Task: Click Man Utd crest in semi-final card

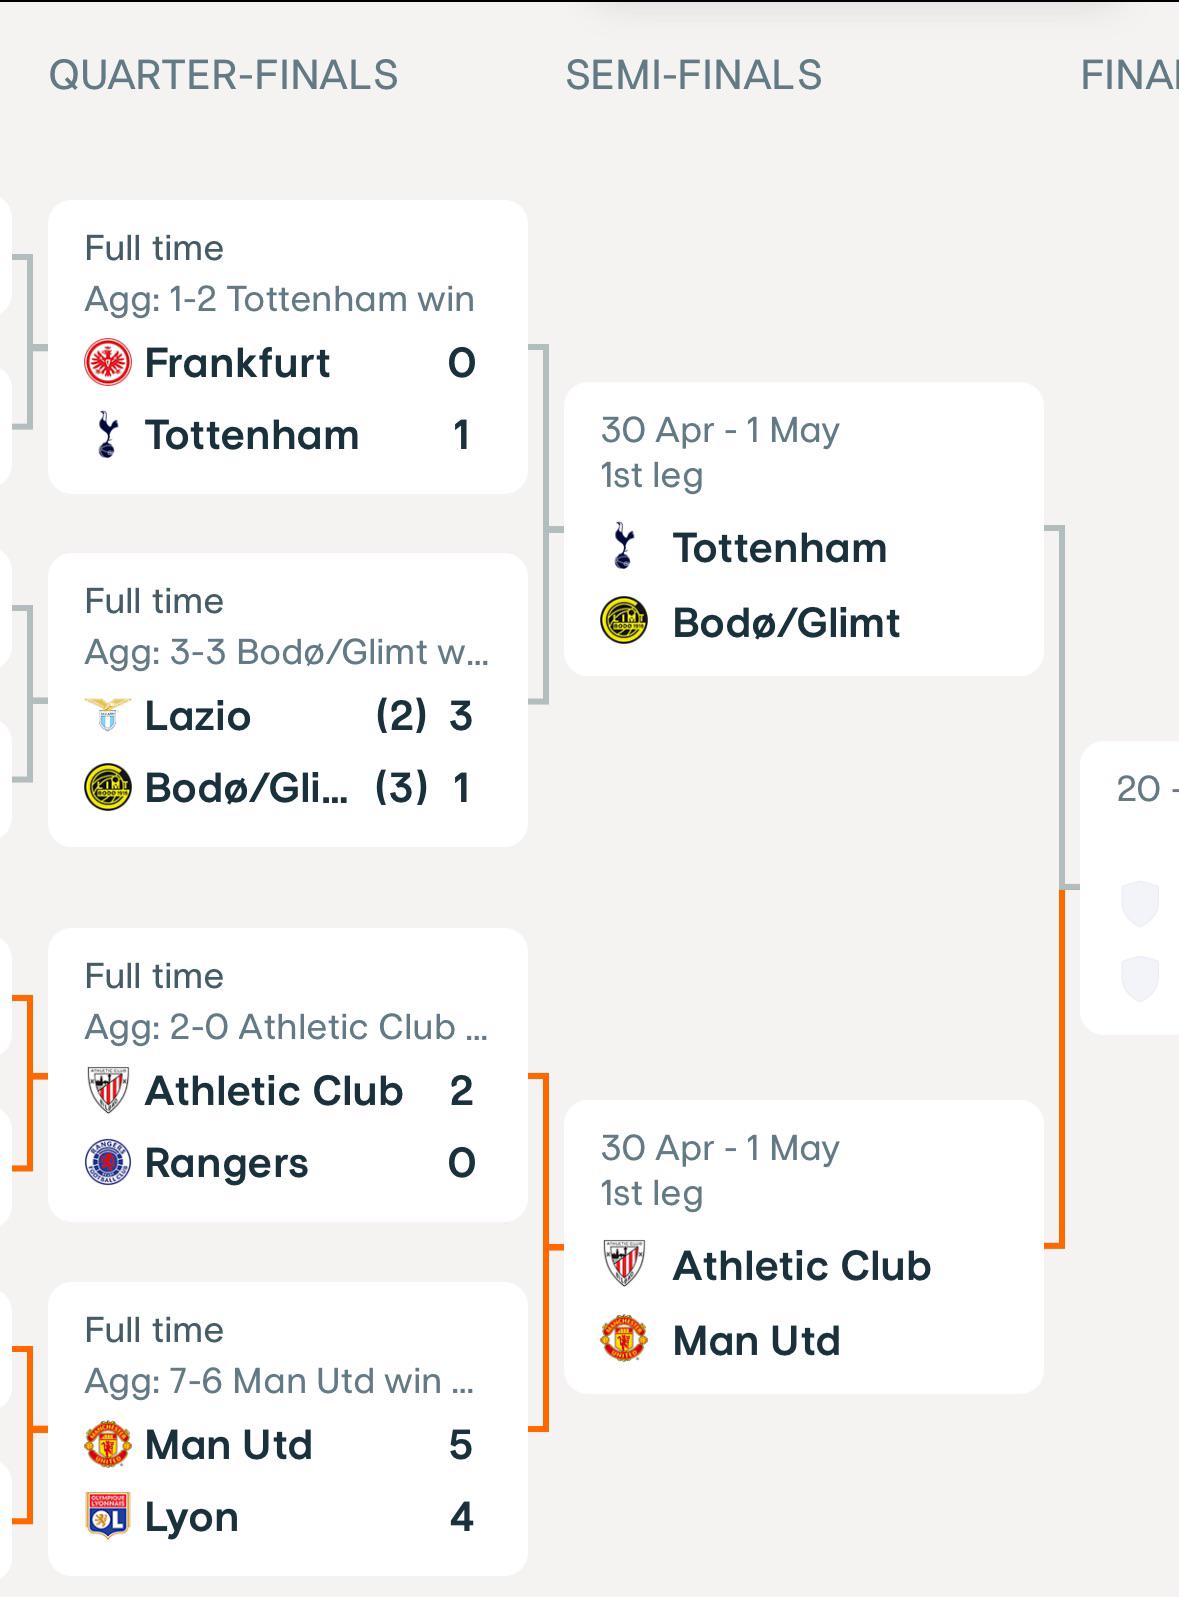Action: tap(624, 1340)
